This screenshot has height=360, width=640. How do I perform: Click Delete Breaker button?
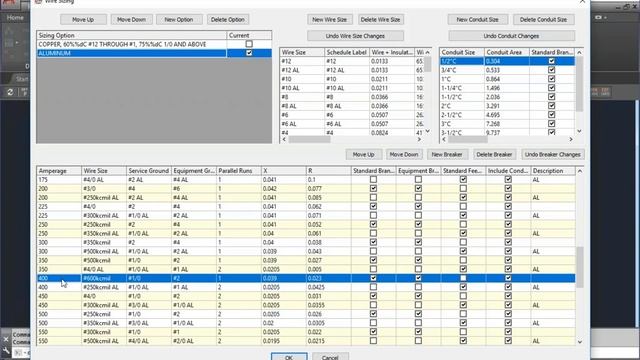coord(494,155)
